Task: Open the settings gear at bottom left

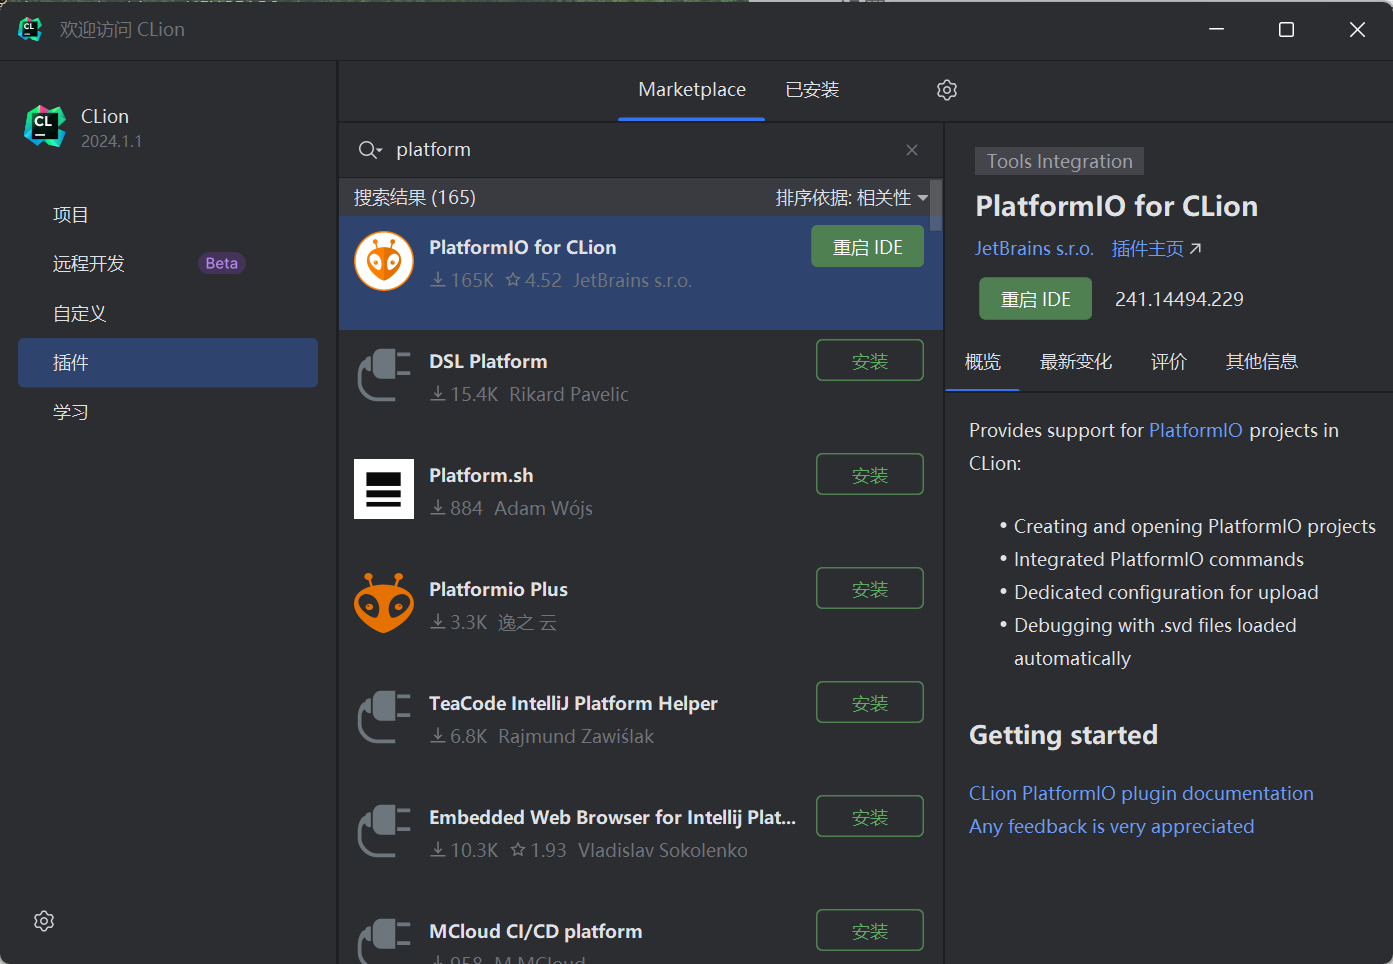Action: (44, 921)
